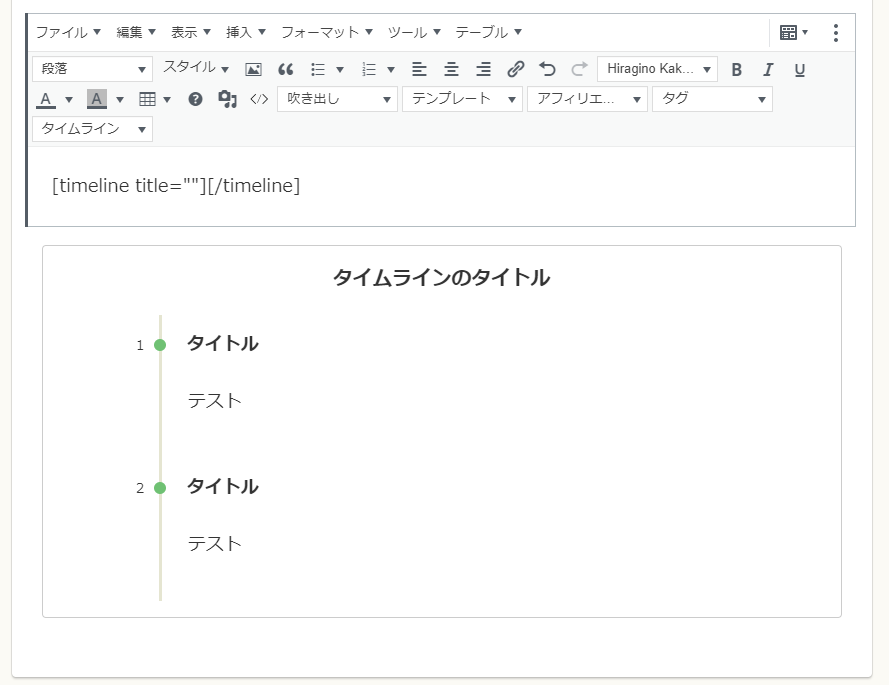Apply the background highlight color button
This screenshot has width=889, height=685.
pyautogui.click(x=96, y=99)
